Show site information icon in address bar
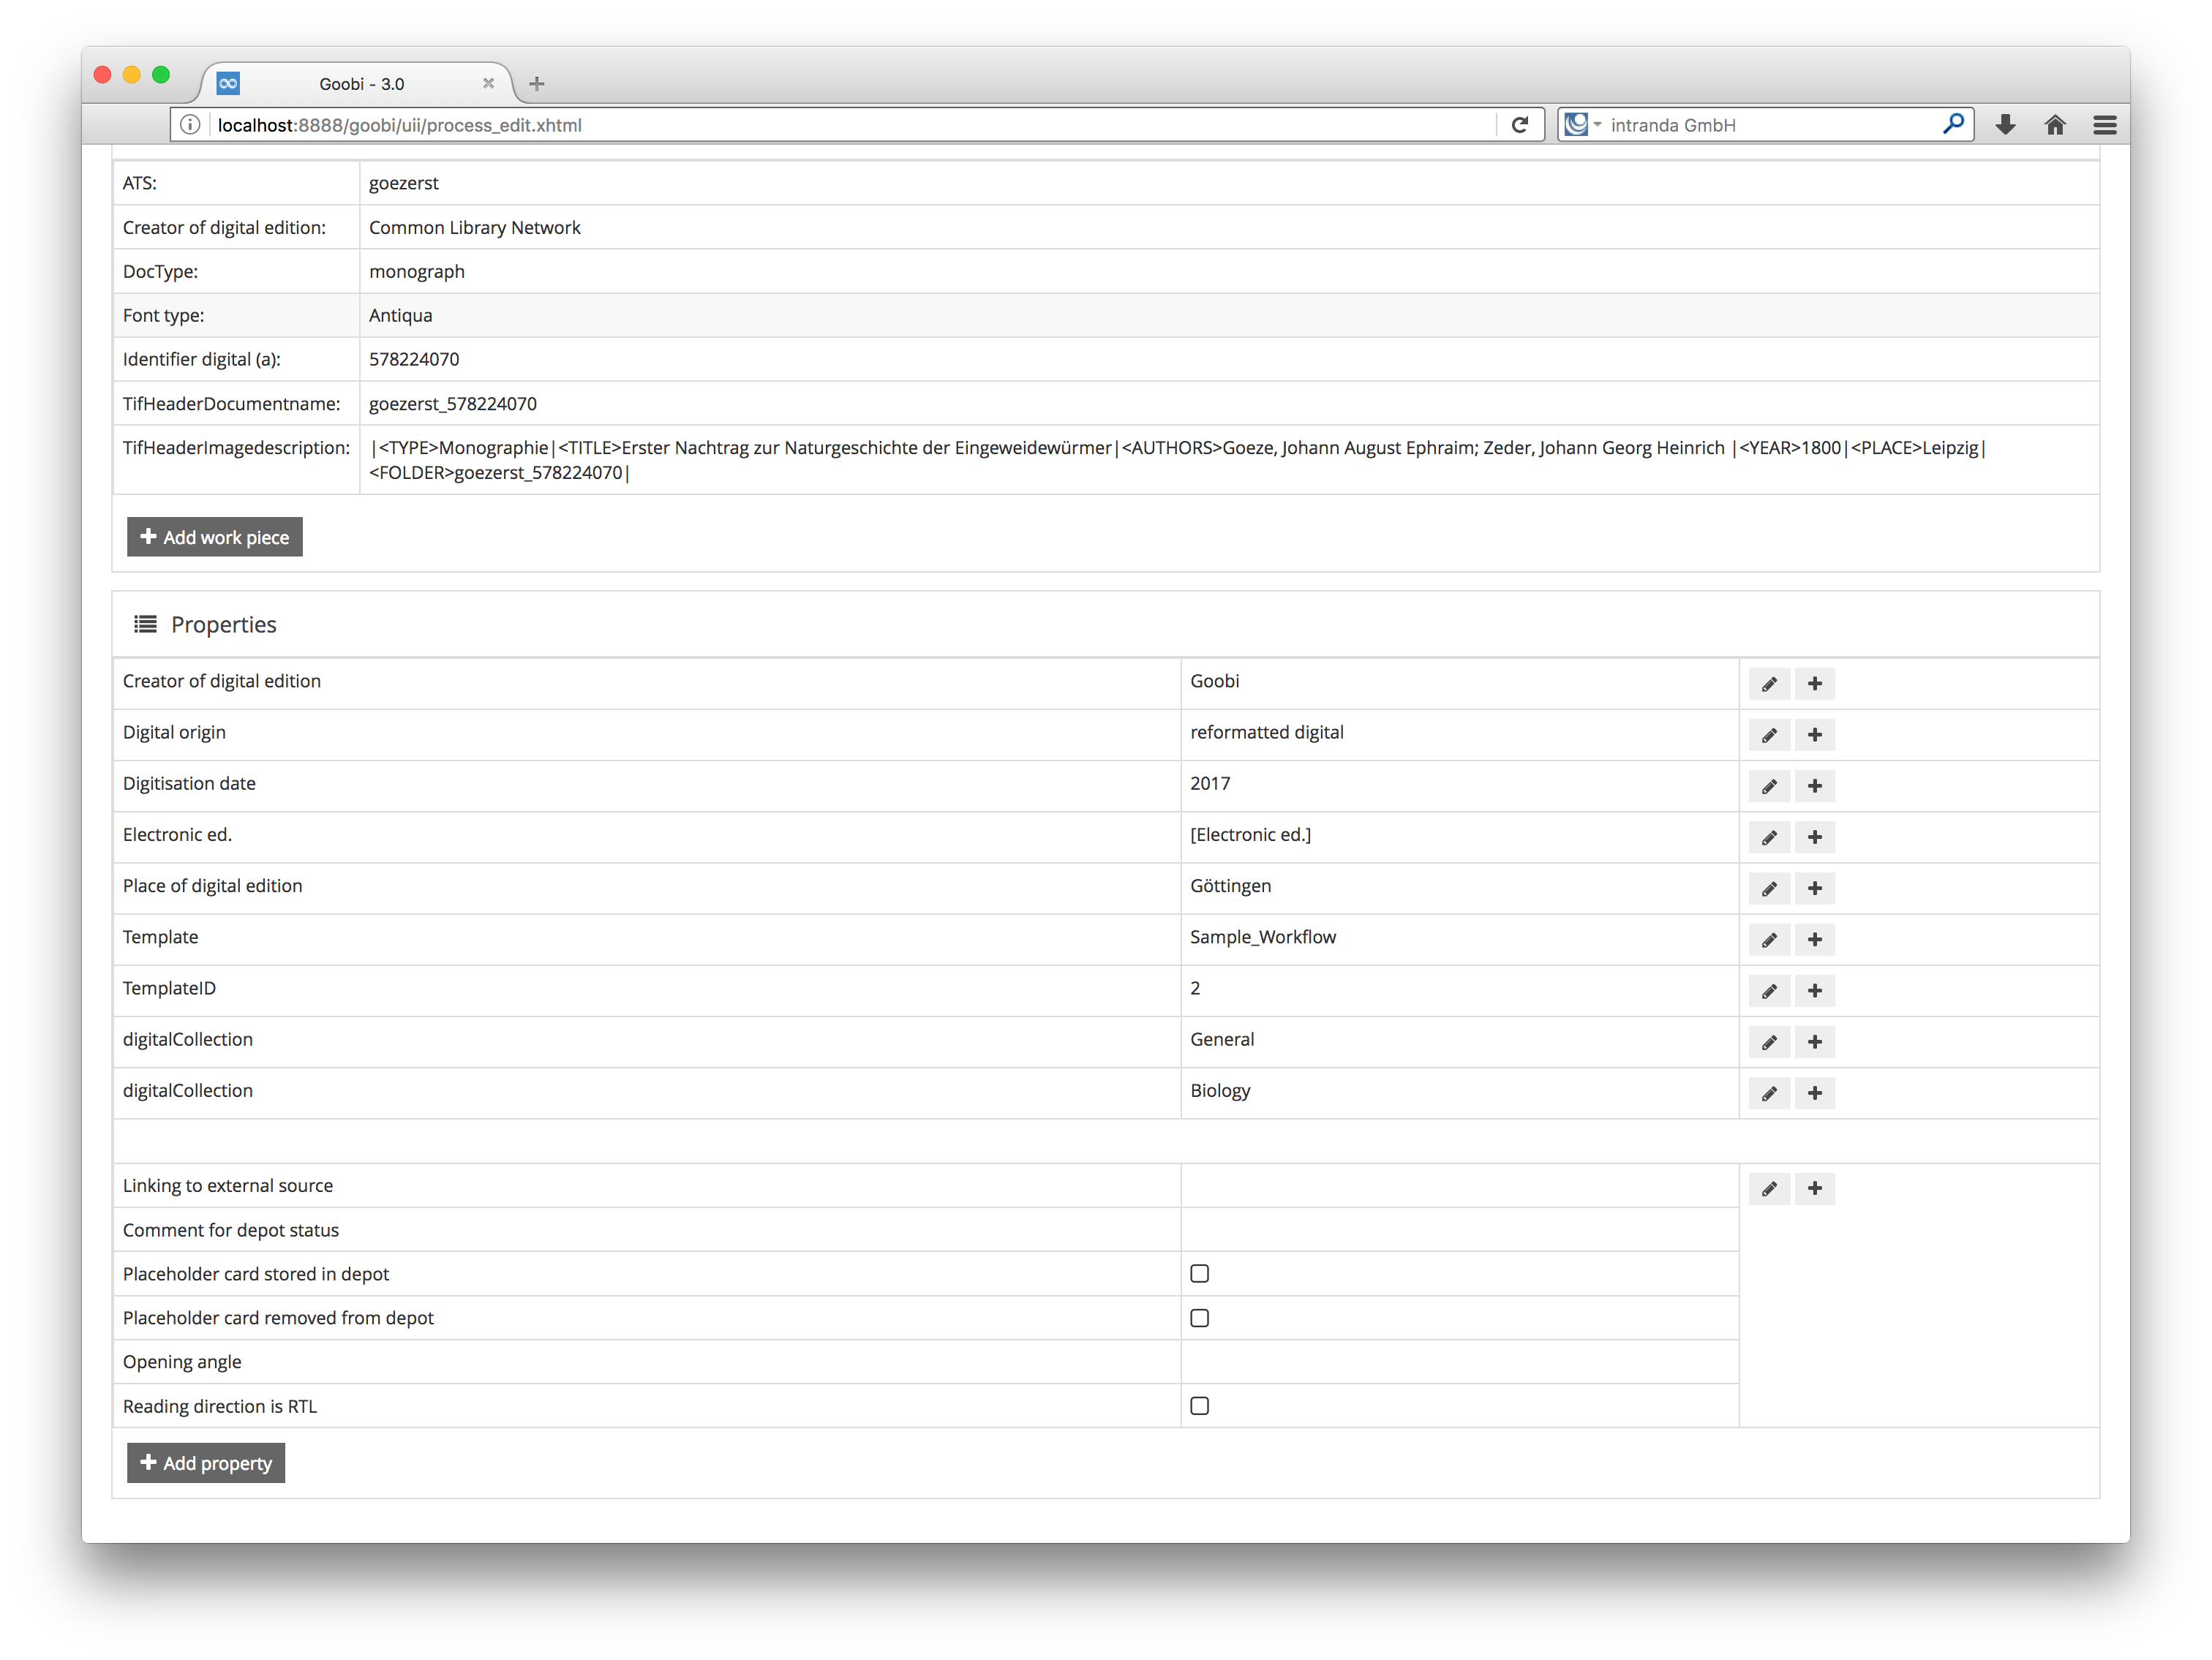 pos(190,125)
